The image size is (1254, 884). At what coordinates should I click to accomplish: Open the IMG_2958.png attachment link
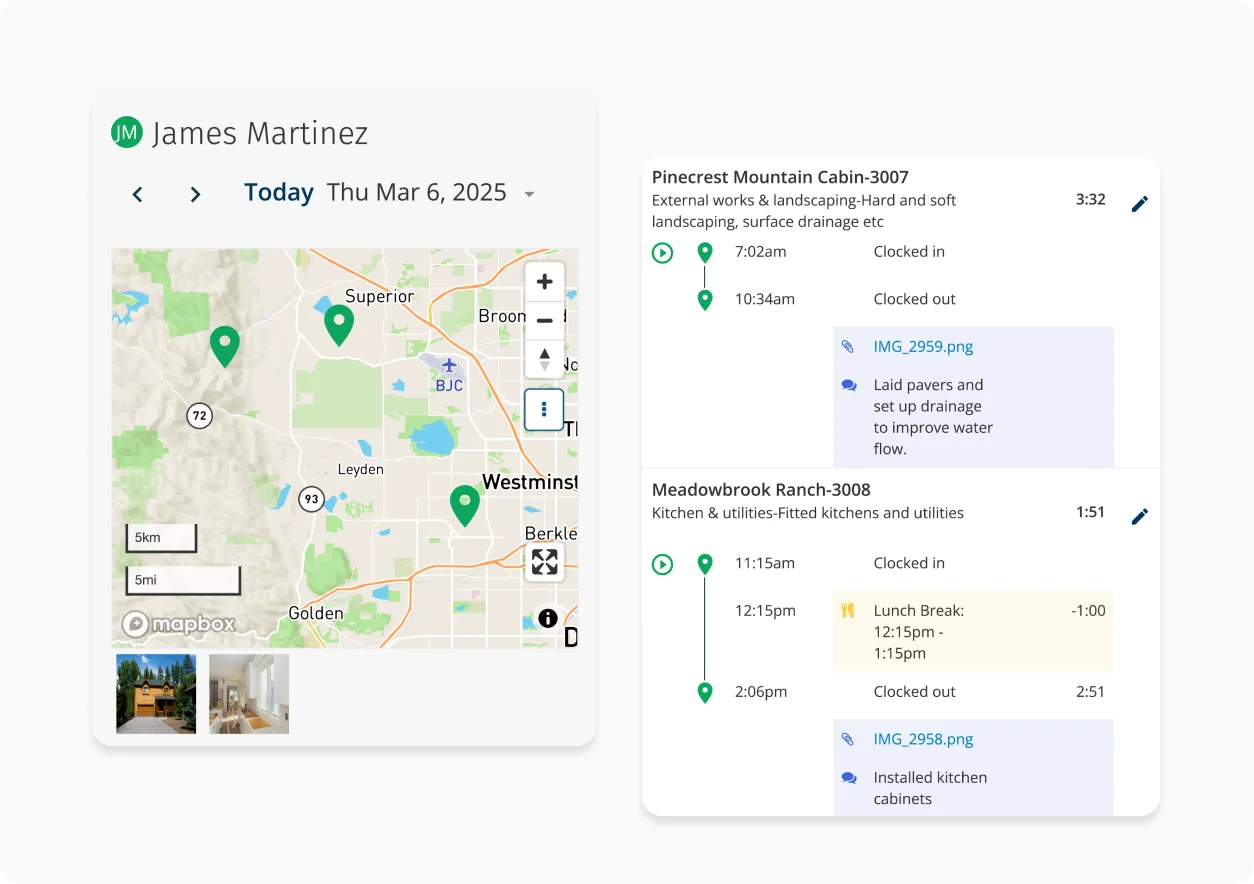tap(923, 739)
